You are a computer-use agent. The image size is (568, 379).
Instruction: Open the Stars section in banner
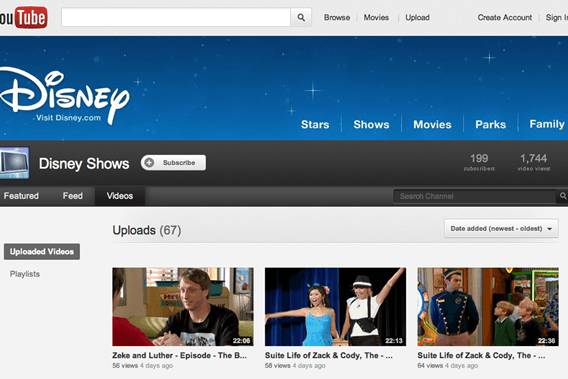tap(315, 124)
